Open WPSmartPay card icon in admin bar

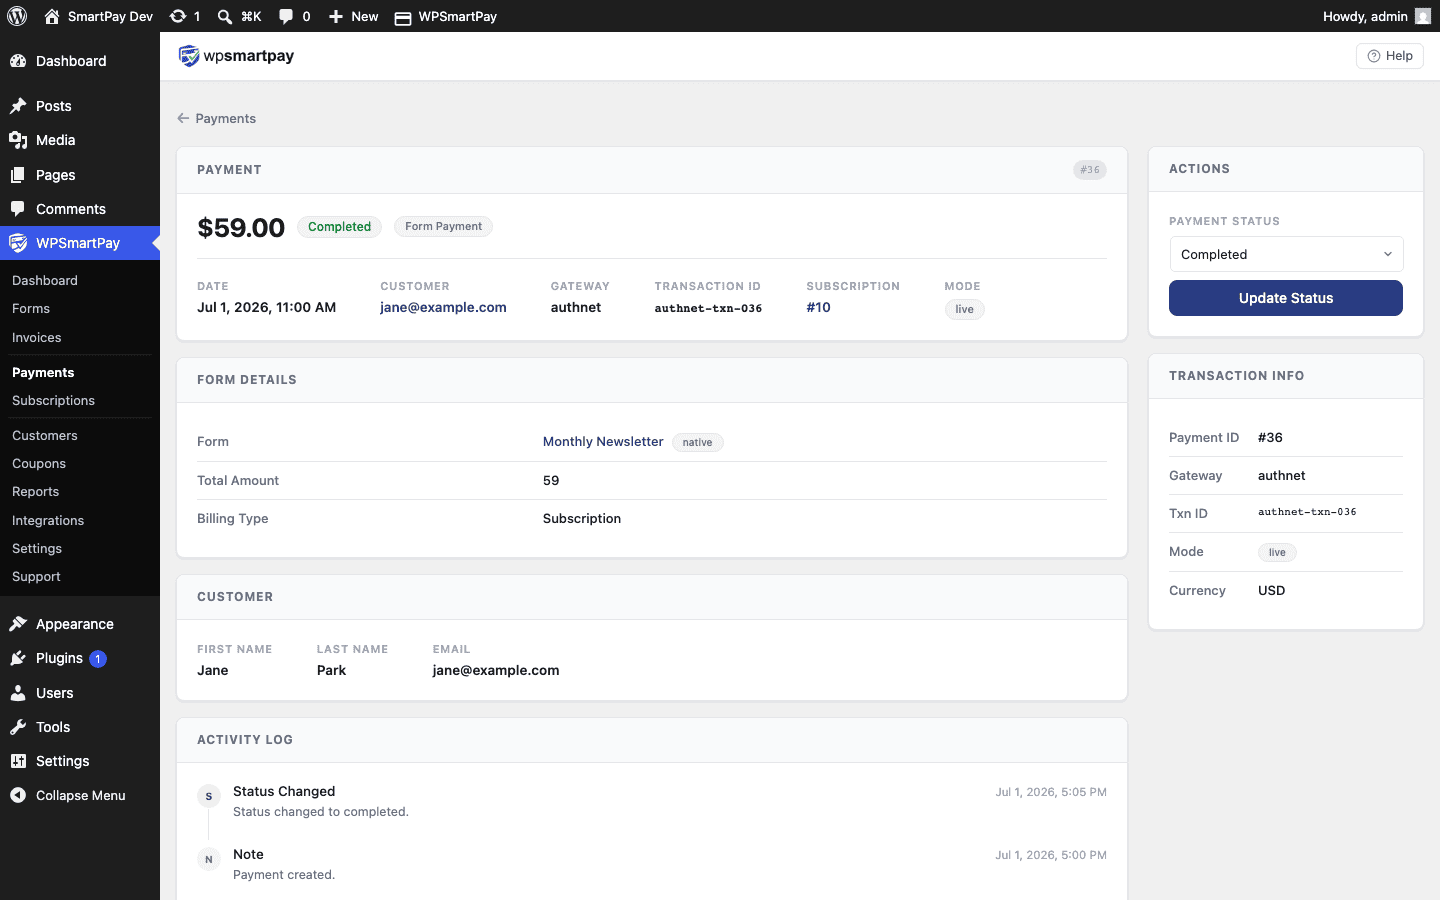pyautogui.click(x=403, y=17)
